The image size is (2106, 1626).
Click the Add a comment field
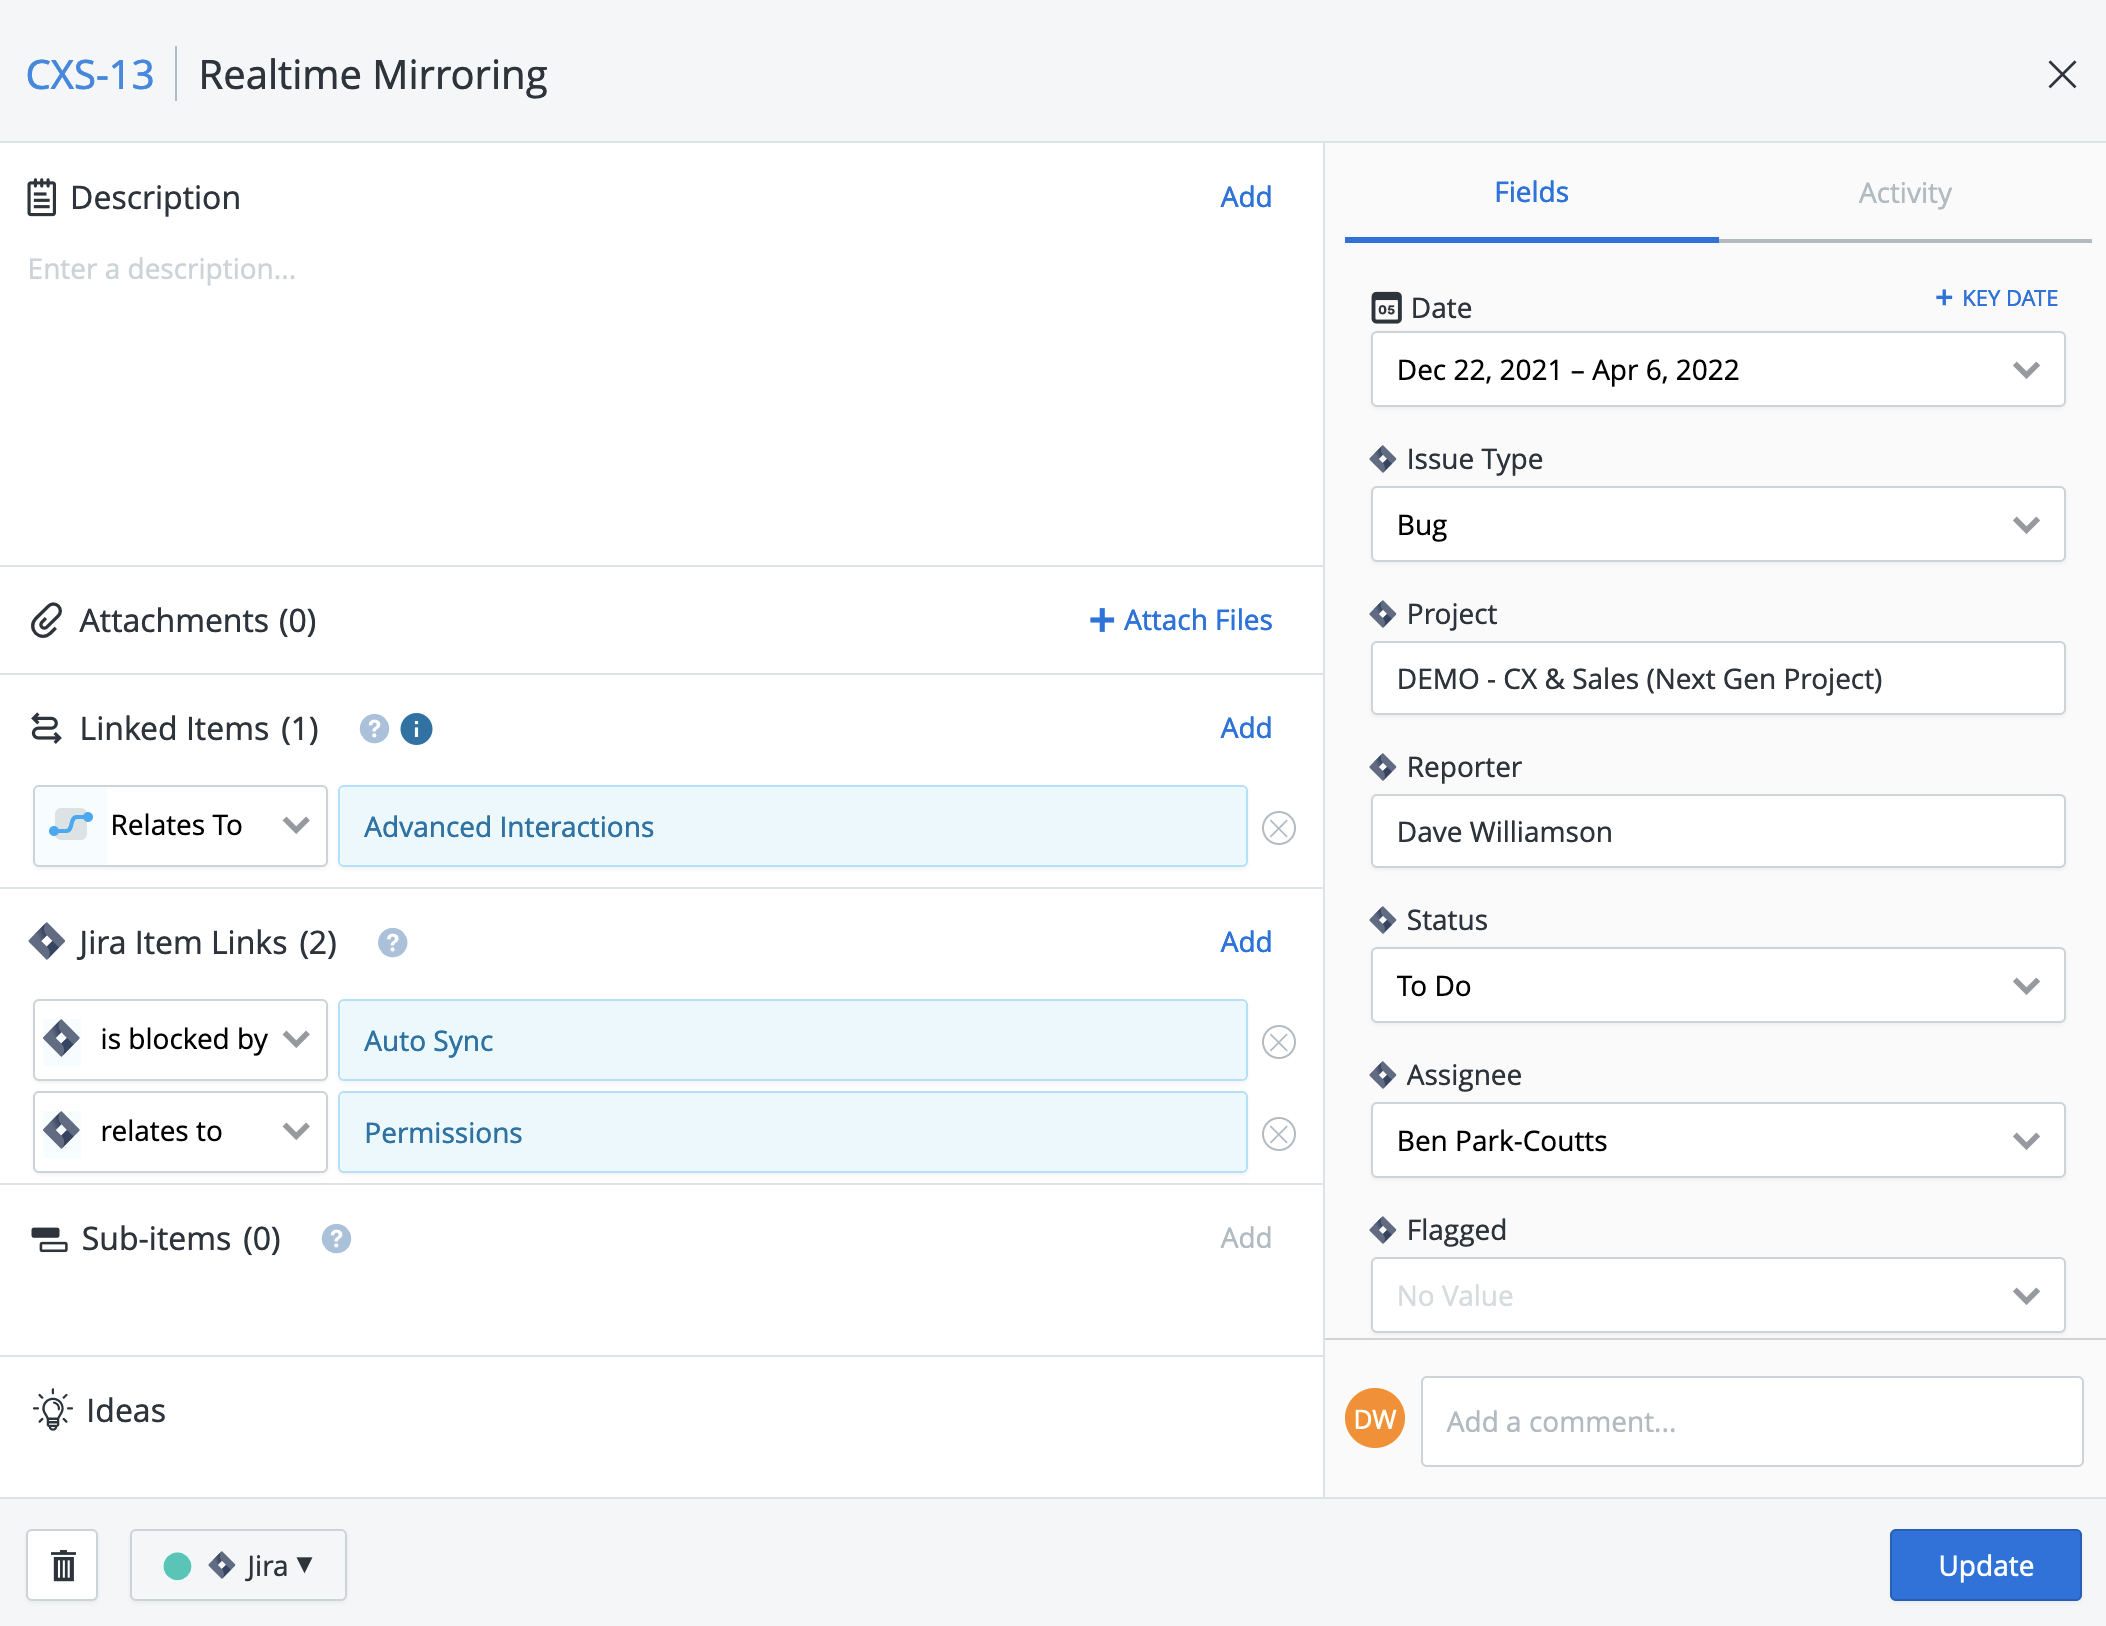coord(1751,1421)
